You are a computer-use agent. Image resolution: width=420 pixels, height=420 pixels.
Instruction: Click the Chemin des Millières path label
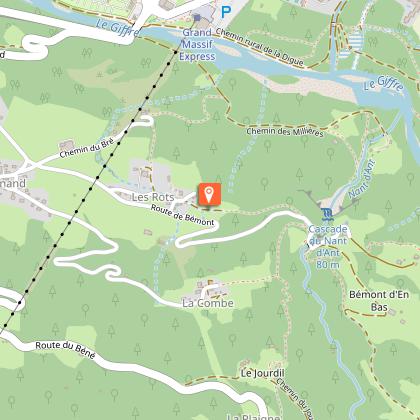point(285,132)
